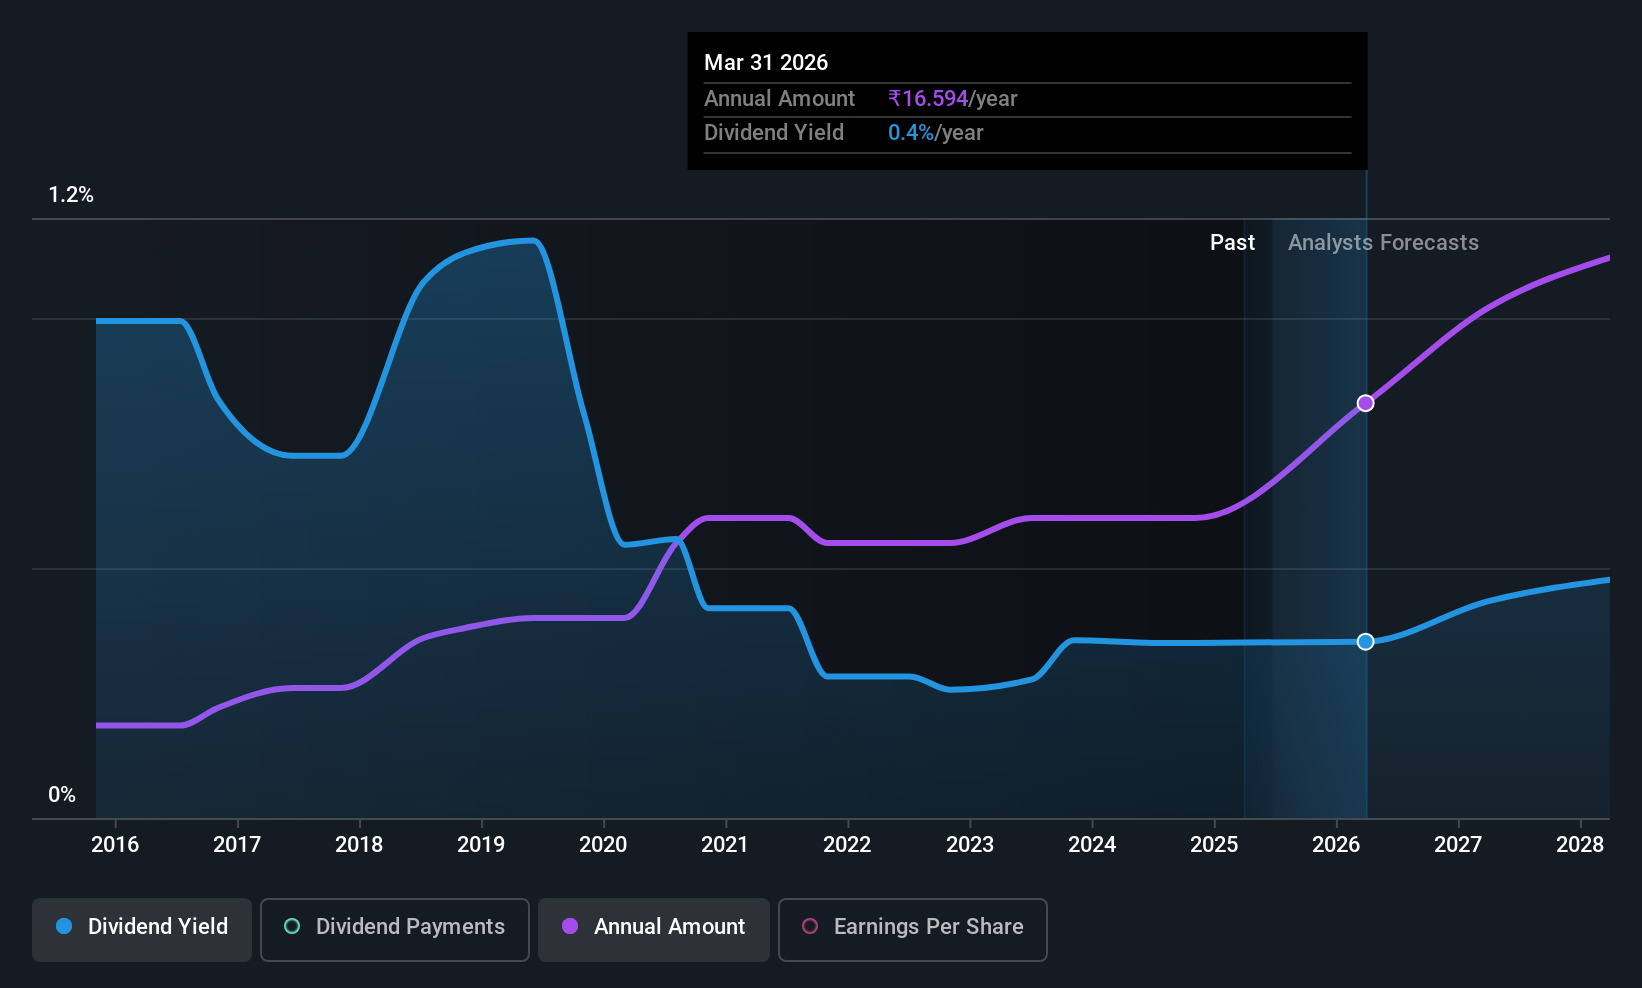Click the 2016 x-axis year label

pos(115,844)
